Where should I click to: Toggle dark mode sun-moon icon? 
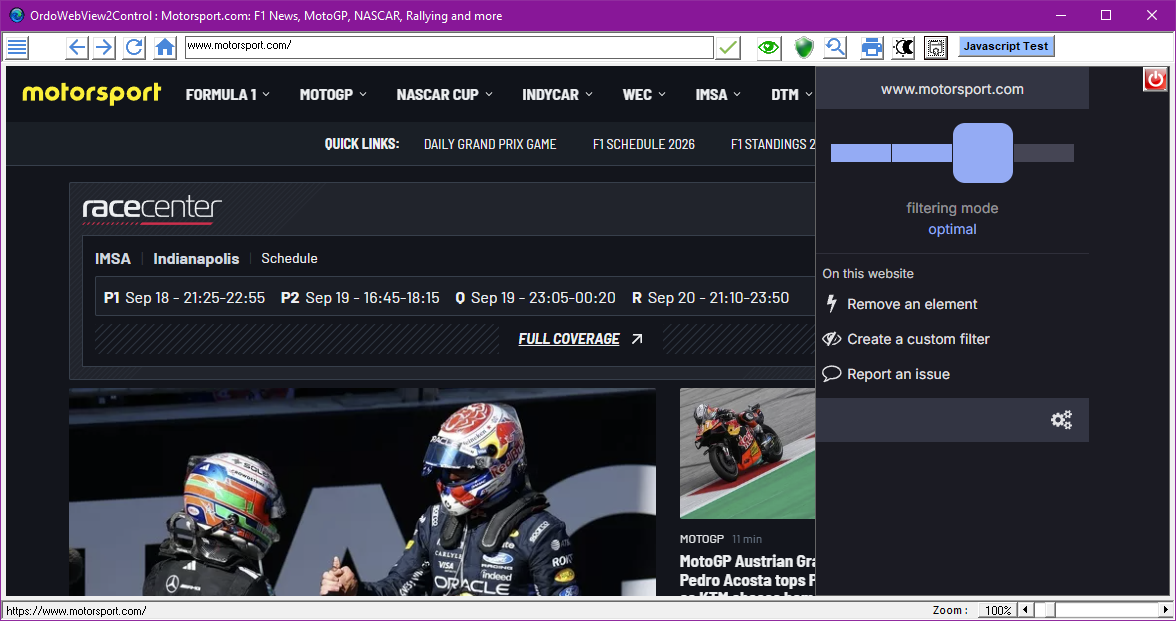click(x=904, y=47)
